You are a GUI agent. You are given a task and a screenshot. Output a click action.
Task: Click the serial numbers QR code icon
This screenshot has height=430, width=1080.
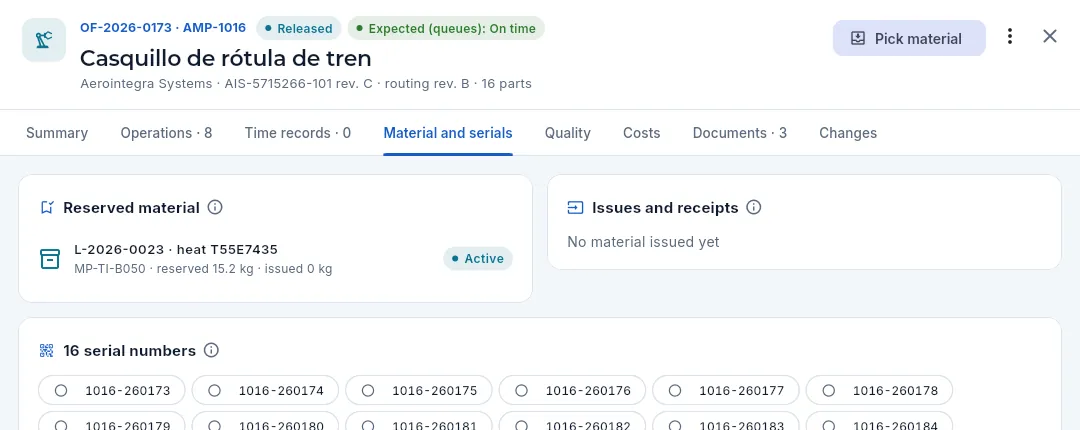(47, 351)
